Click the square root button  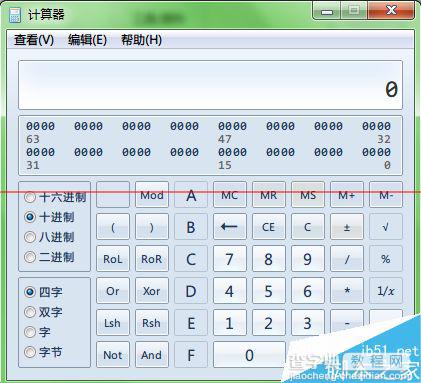(x=386, y=227)
